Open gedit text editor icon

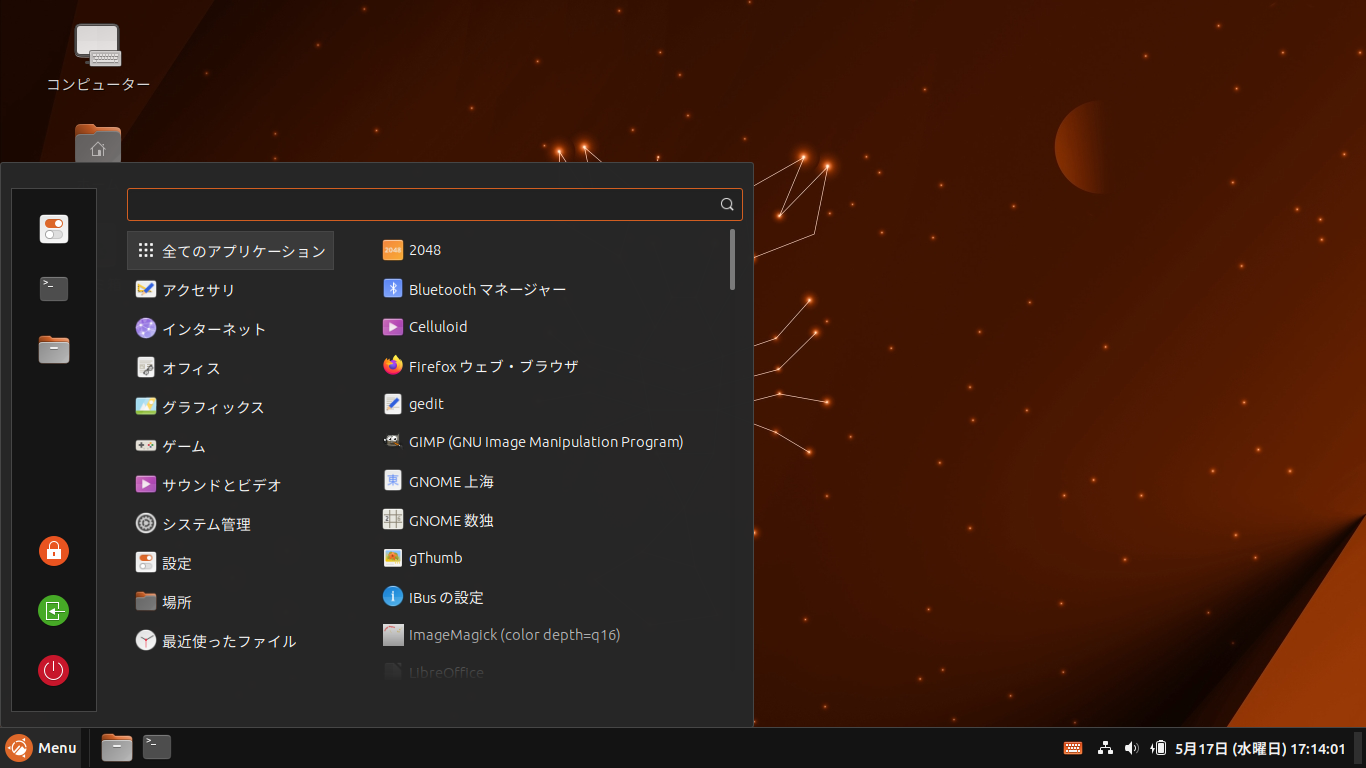(392, 404)
